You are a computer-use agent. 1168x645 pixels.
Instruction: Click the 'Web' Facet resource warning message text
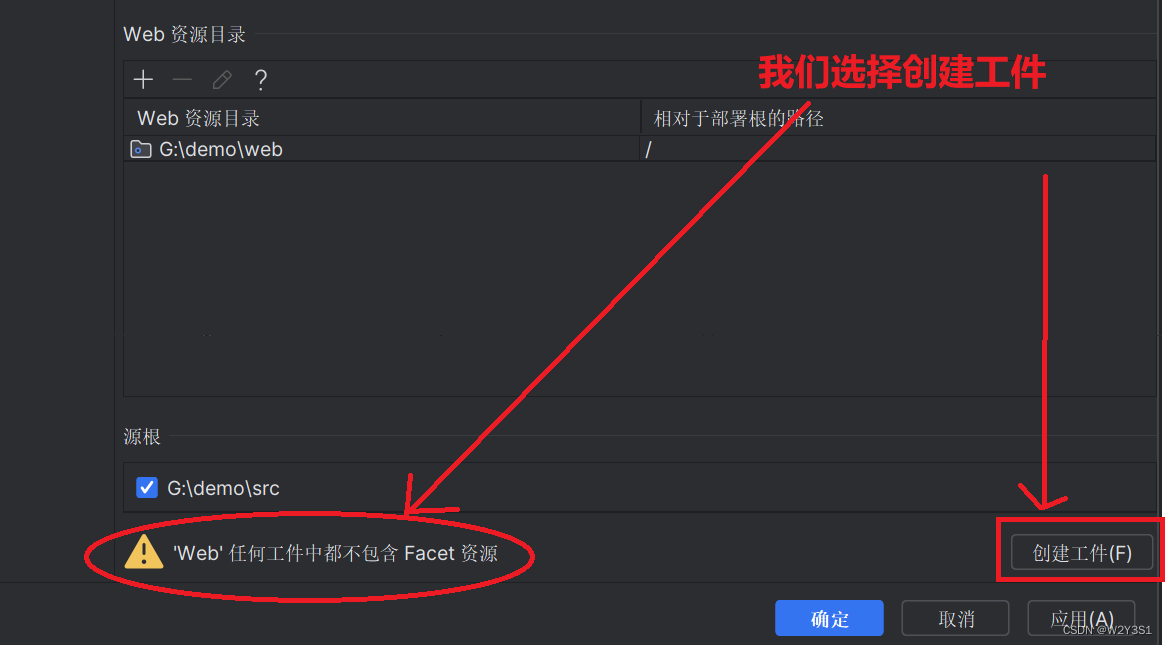[x=335, y=553]
